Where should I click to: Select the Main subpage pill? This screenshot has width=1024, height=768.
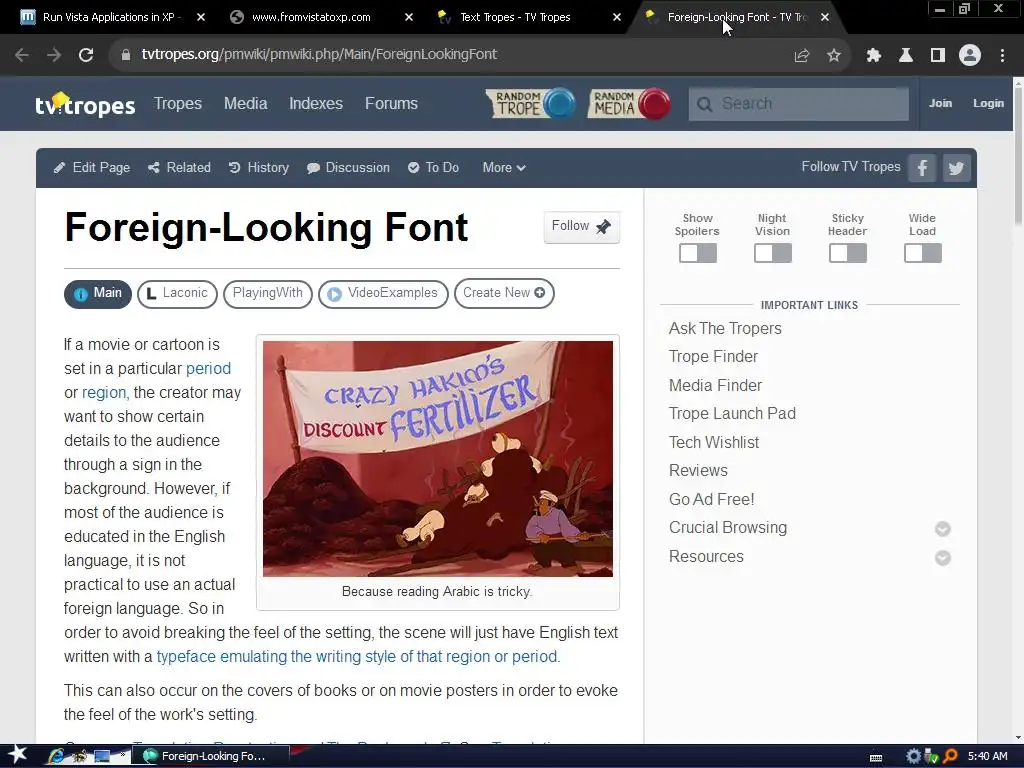click(98, 293)
